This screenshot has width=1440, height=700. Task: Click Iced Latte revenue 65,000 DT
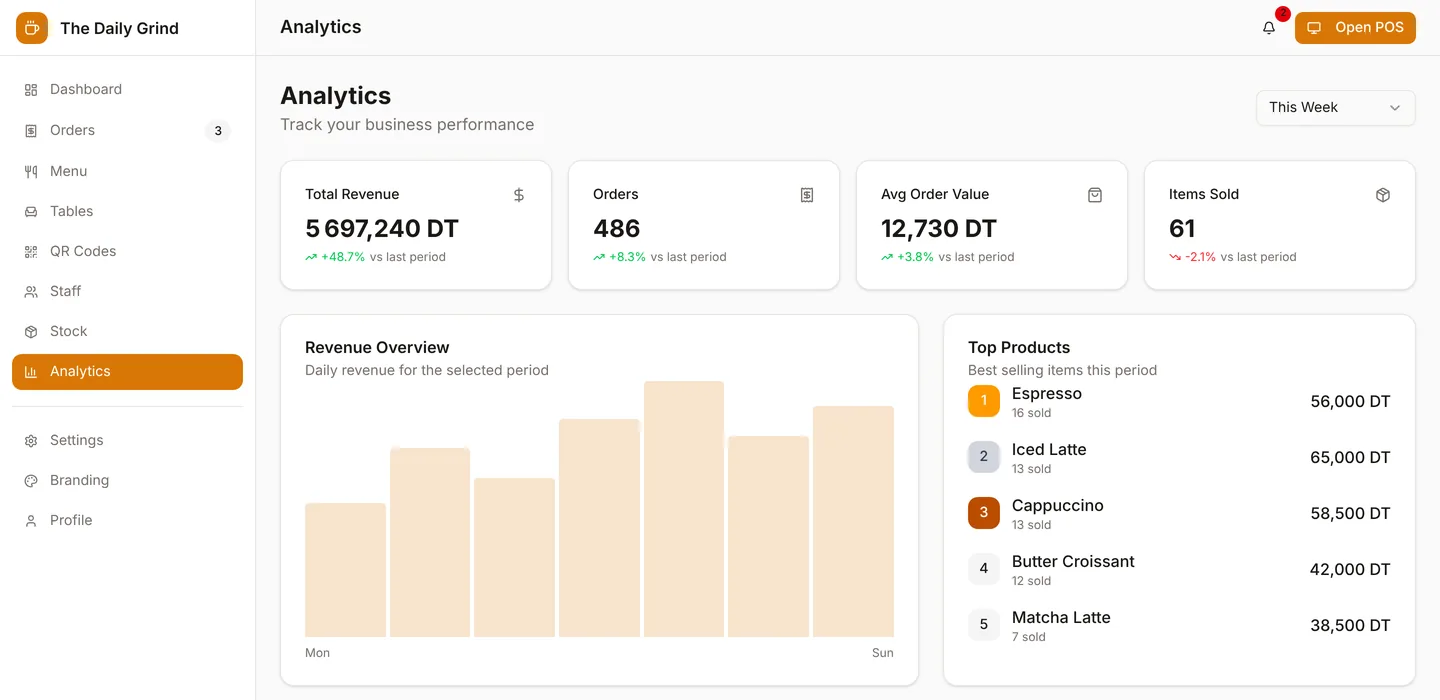[x=1350, y=458]
